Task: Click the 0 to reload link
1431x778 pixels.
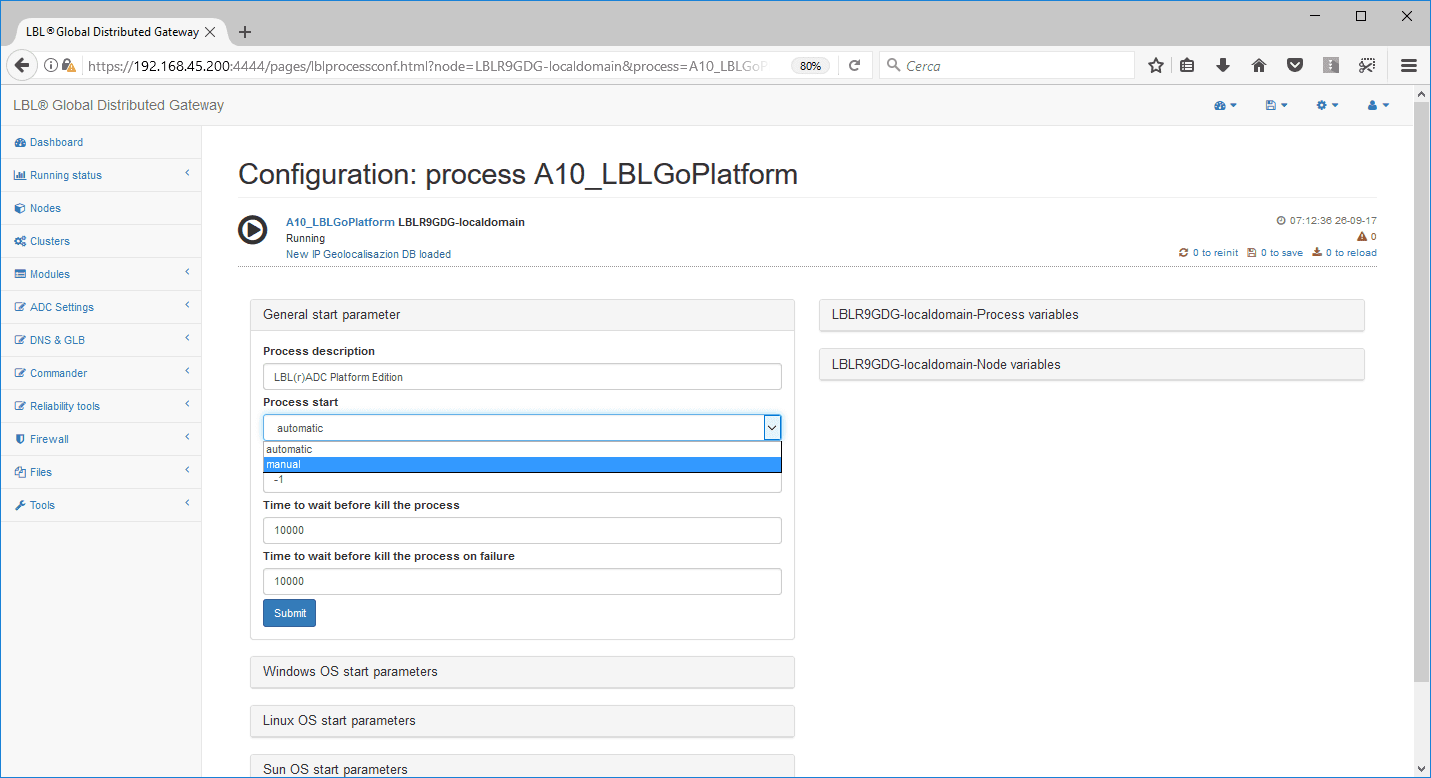Action: coord(1344,253)
